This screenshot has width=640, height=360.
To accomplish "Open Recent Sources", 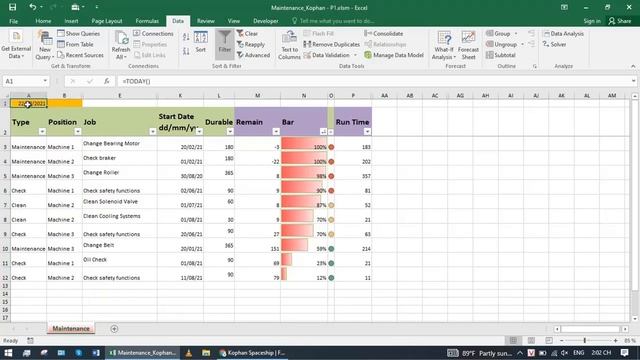I will point(80,55).
